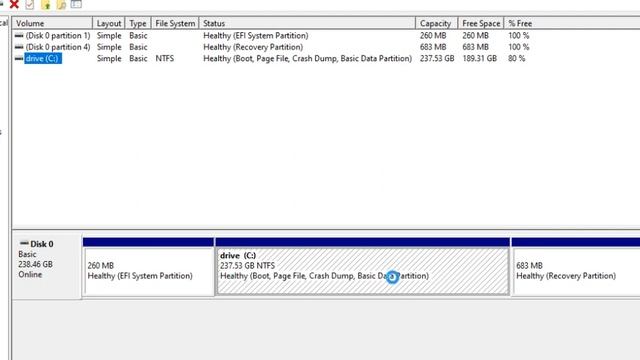
Task: Click the folder icon with green arrow
Action: point(46,4)
